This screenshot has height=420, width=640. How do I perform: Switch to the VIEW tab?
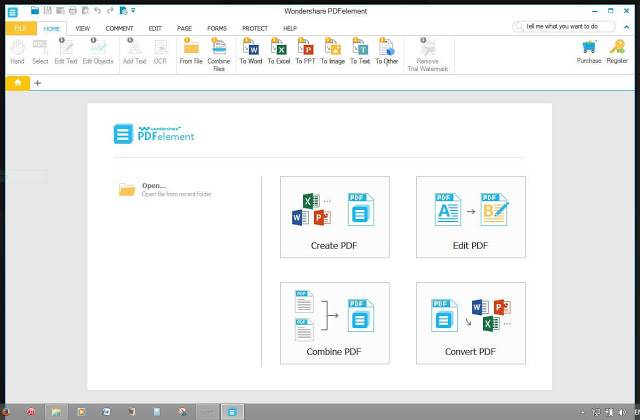pyautogui.click(x=82, y=29)
